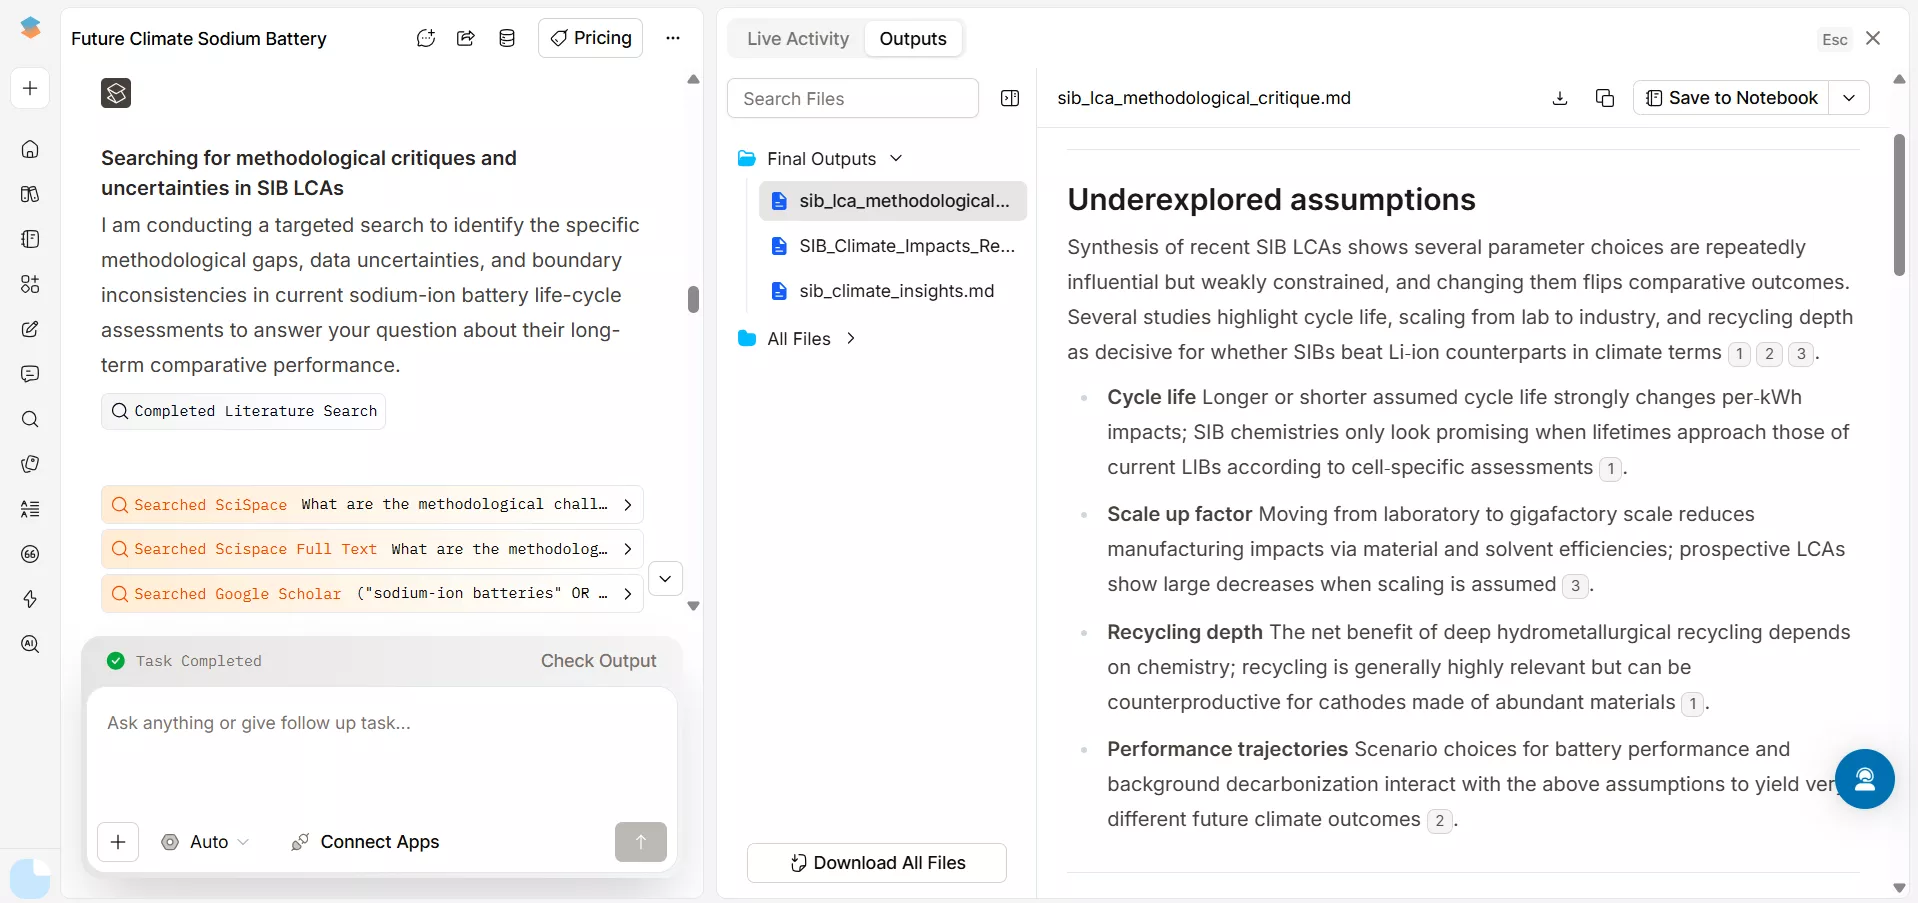
Task: Create a new project with the plus icon
Action: (x=30, y=89)
